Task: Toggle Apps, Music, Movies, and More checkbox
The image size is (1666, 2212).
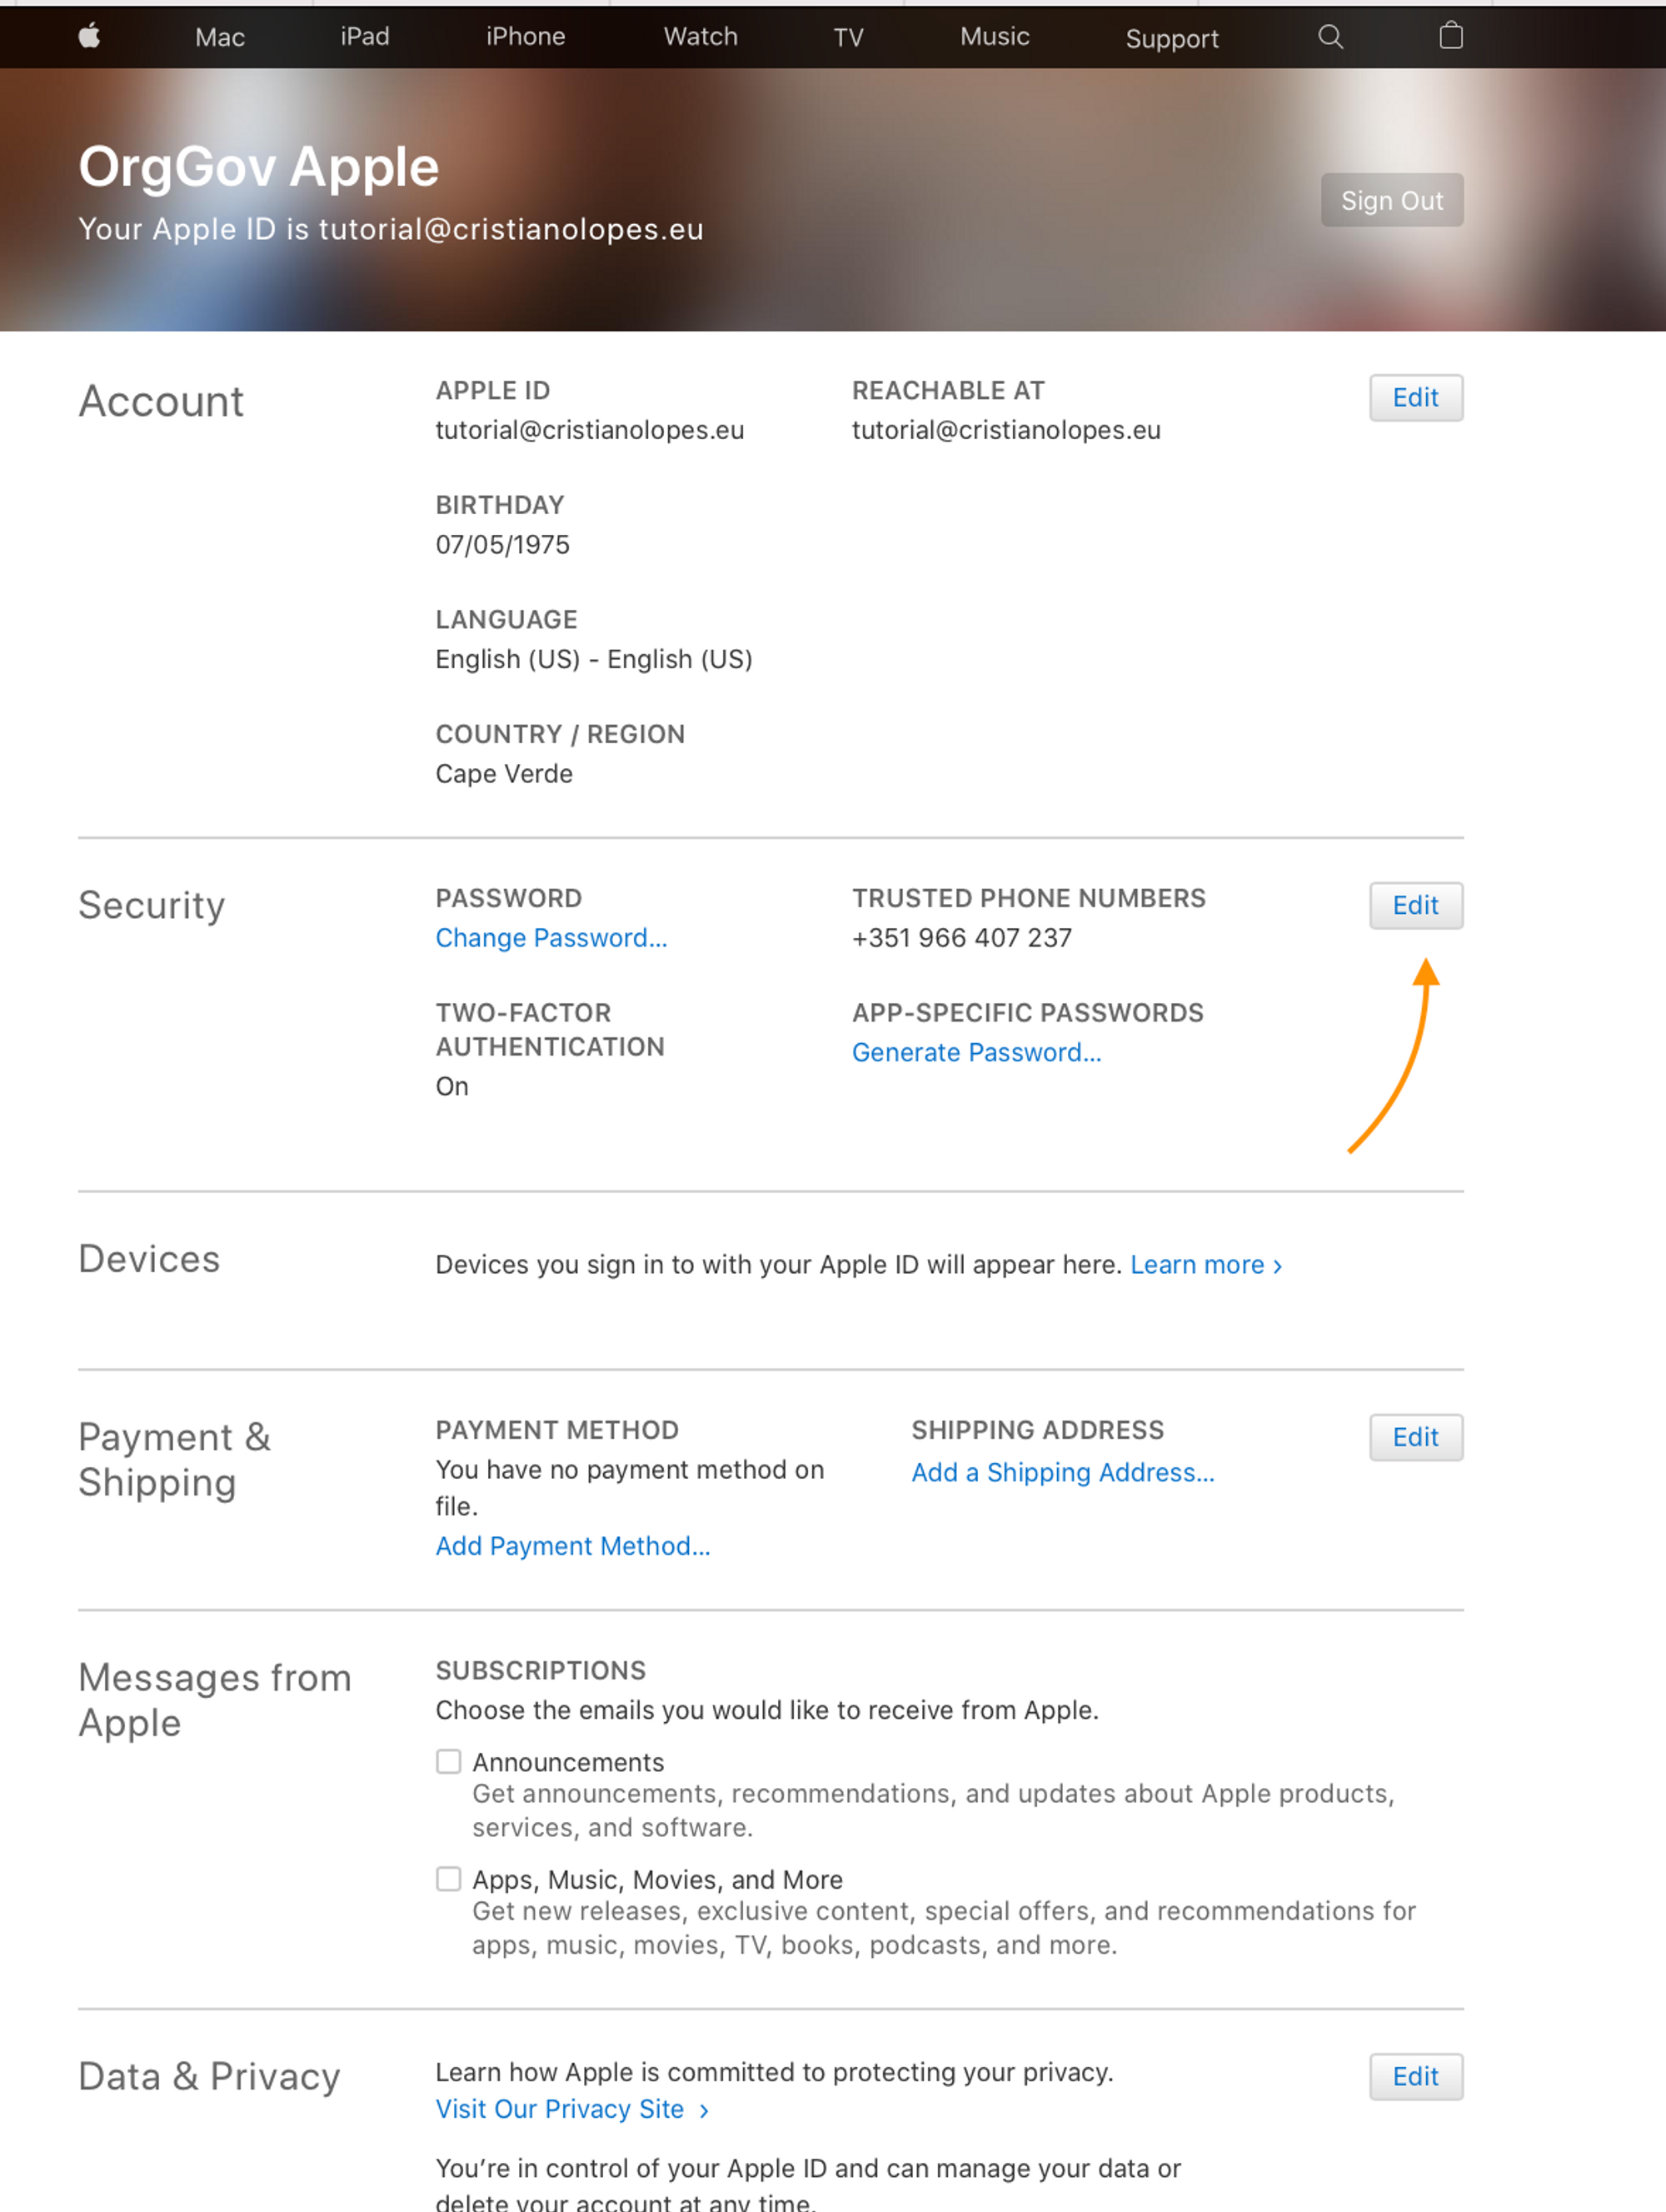Action: tap(449, 1879)
